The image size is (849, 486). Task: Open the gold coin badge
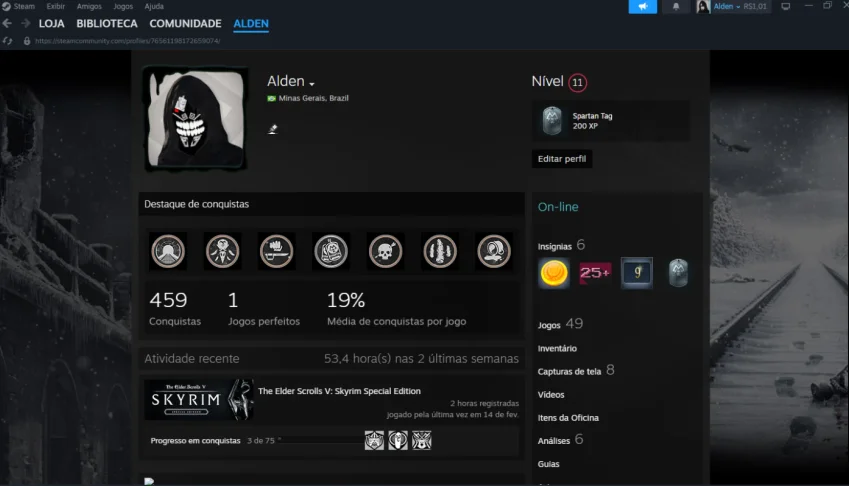coord(553,273)
